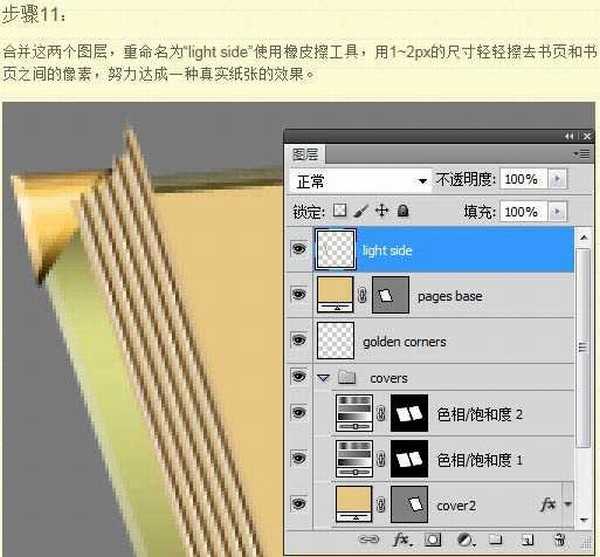Open the Layers panel options menu
Screen dimensions: 600x557
579,154
